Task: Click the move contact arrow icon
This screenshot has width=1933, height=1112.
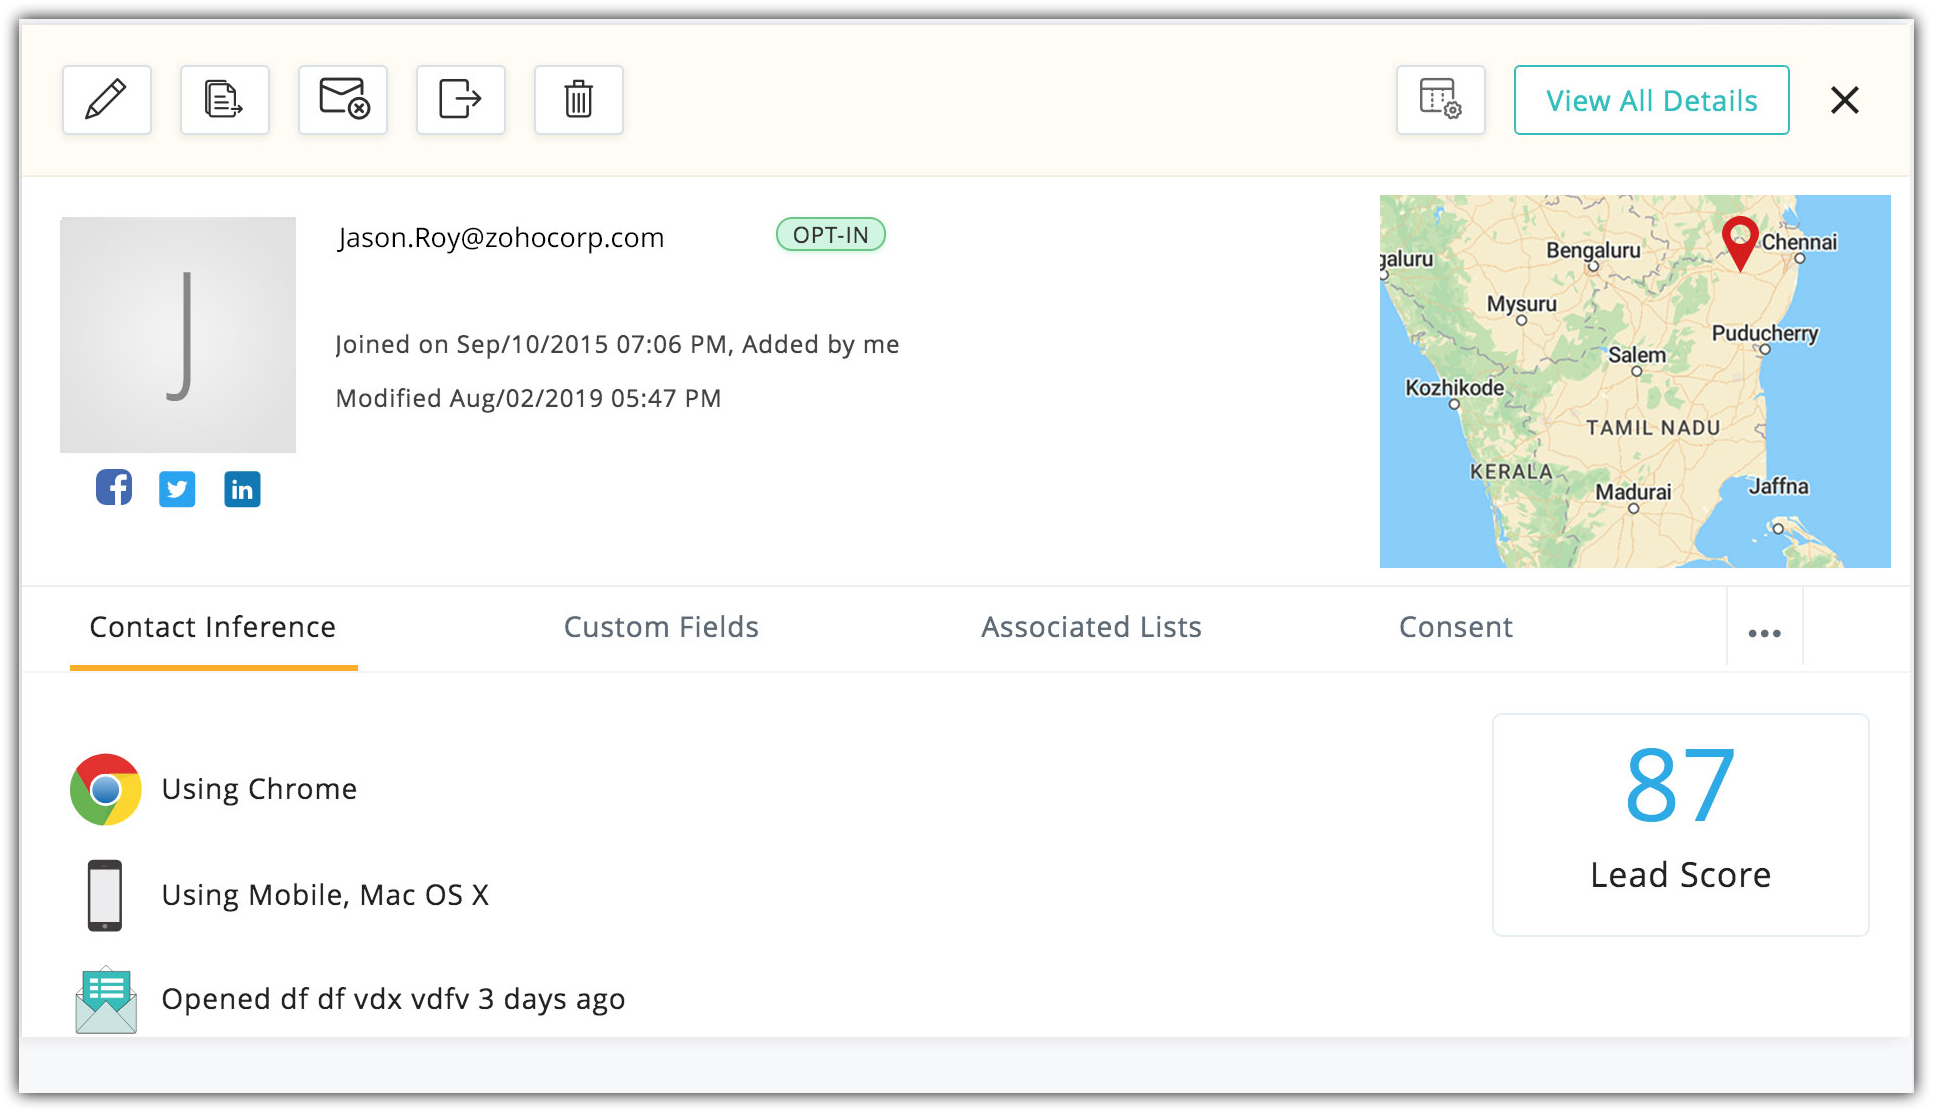Action: tap(460, 100)
